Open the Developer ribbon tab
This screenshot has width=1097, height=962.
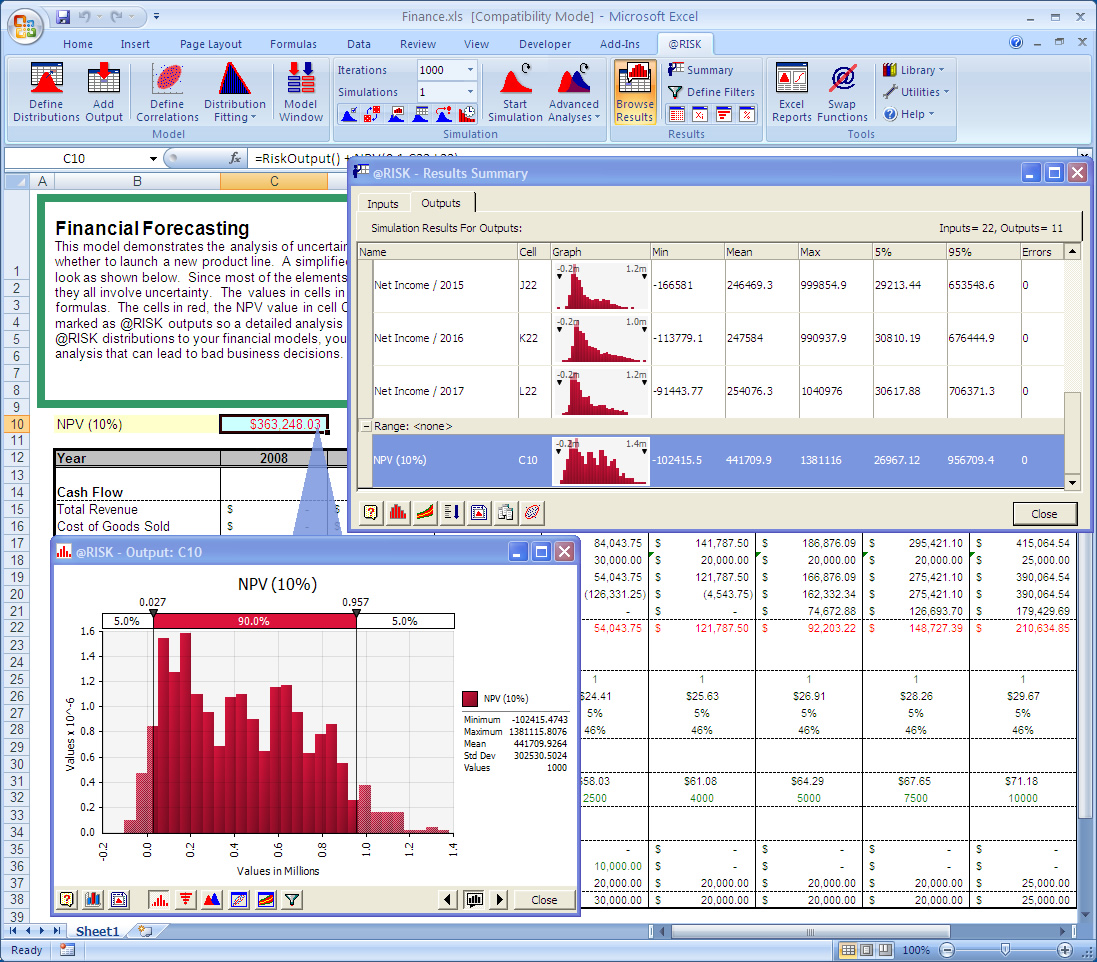(x=545, y=44)
